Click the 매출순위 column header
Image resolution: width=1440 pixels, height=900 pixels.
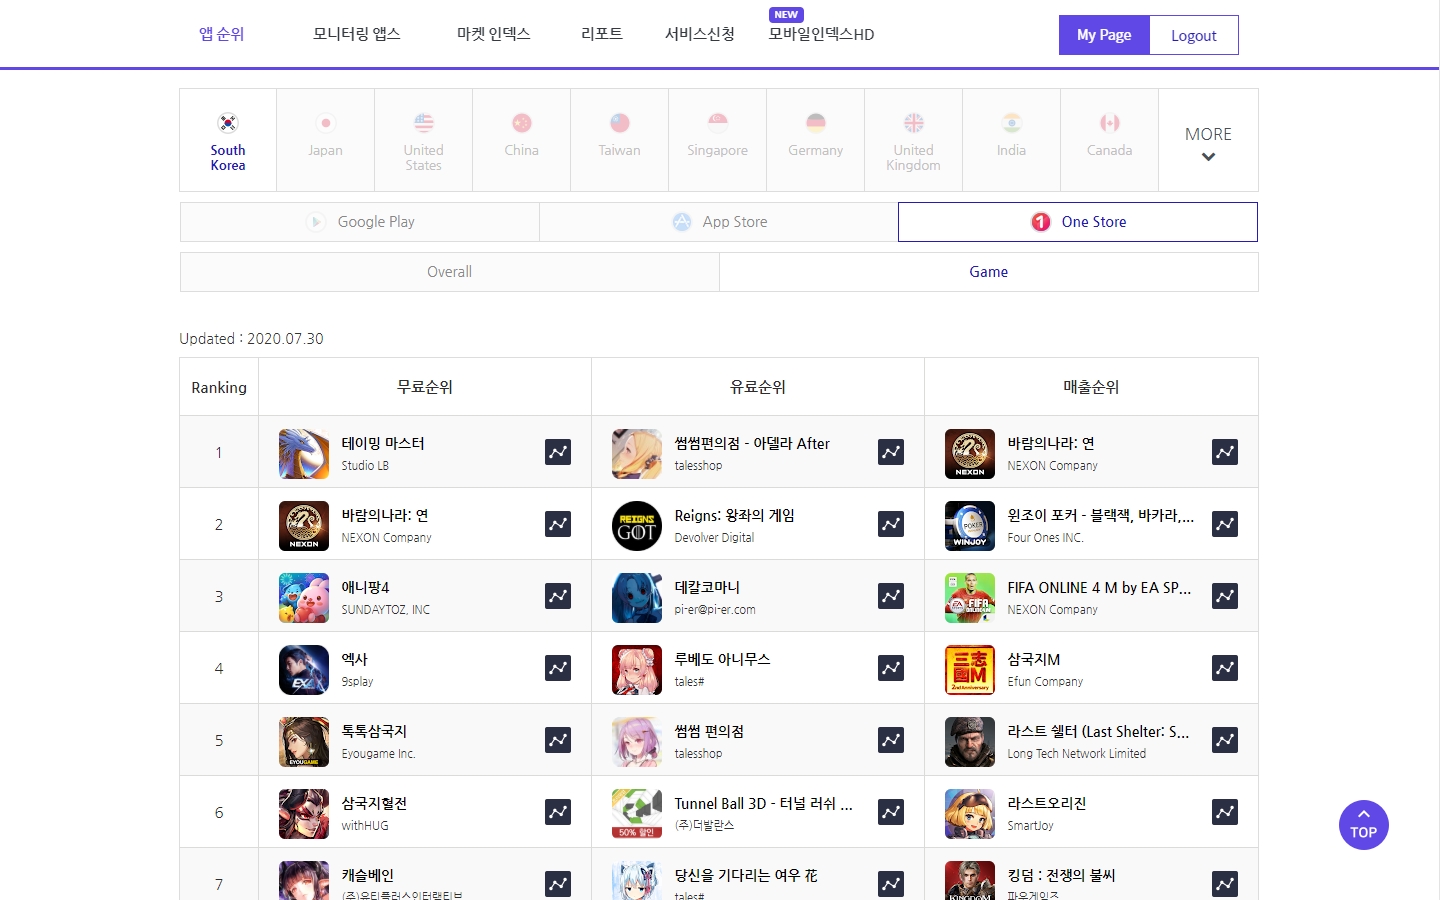pyautogui.click(x=1091, y=387)
